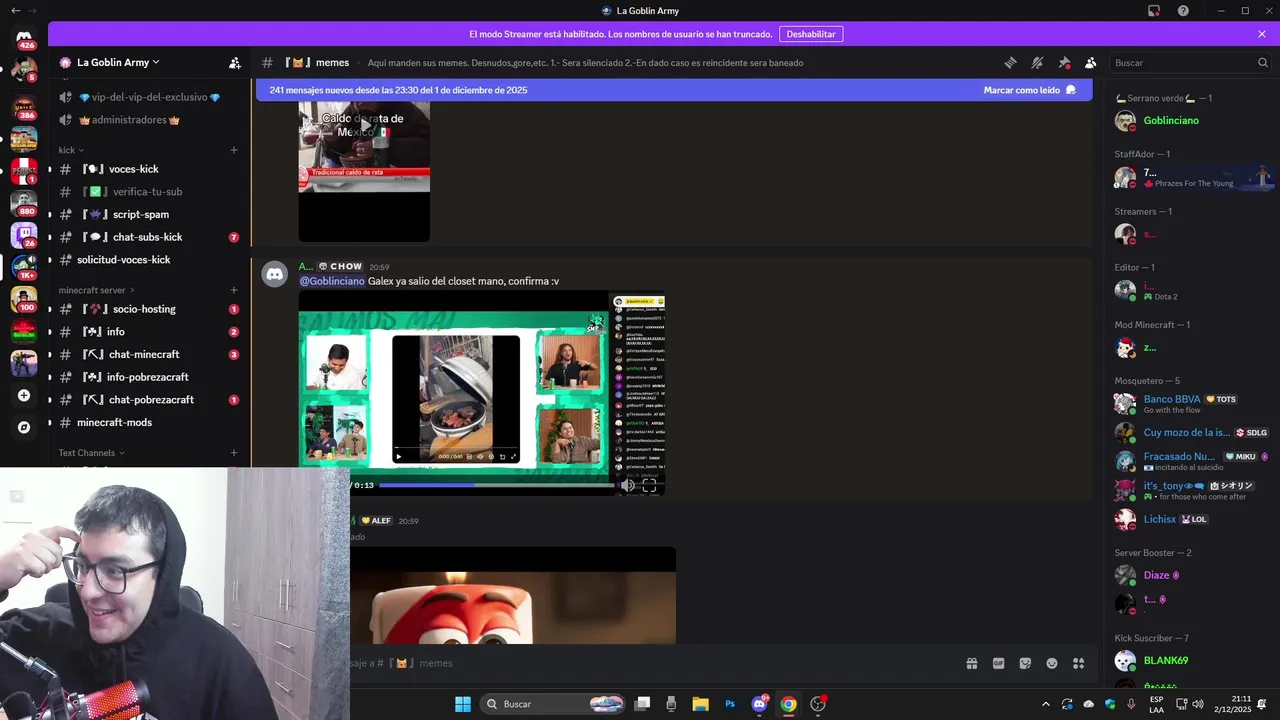
Task: Open the Threads icon in channel header
Action: click(1010, 62)
